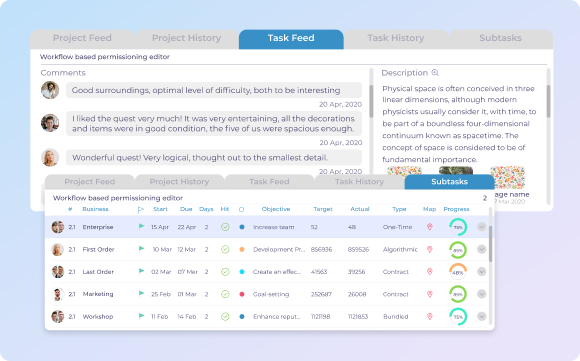
Task: Click the cyan status dot in Last Order row
Action: pyautogui.click(x=242, y=271)
